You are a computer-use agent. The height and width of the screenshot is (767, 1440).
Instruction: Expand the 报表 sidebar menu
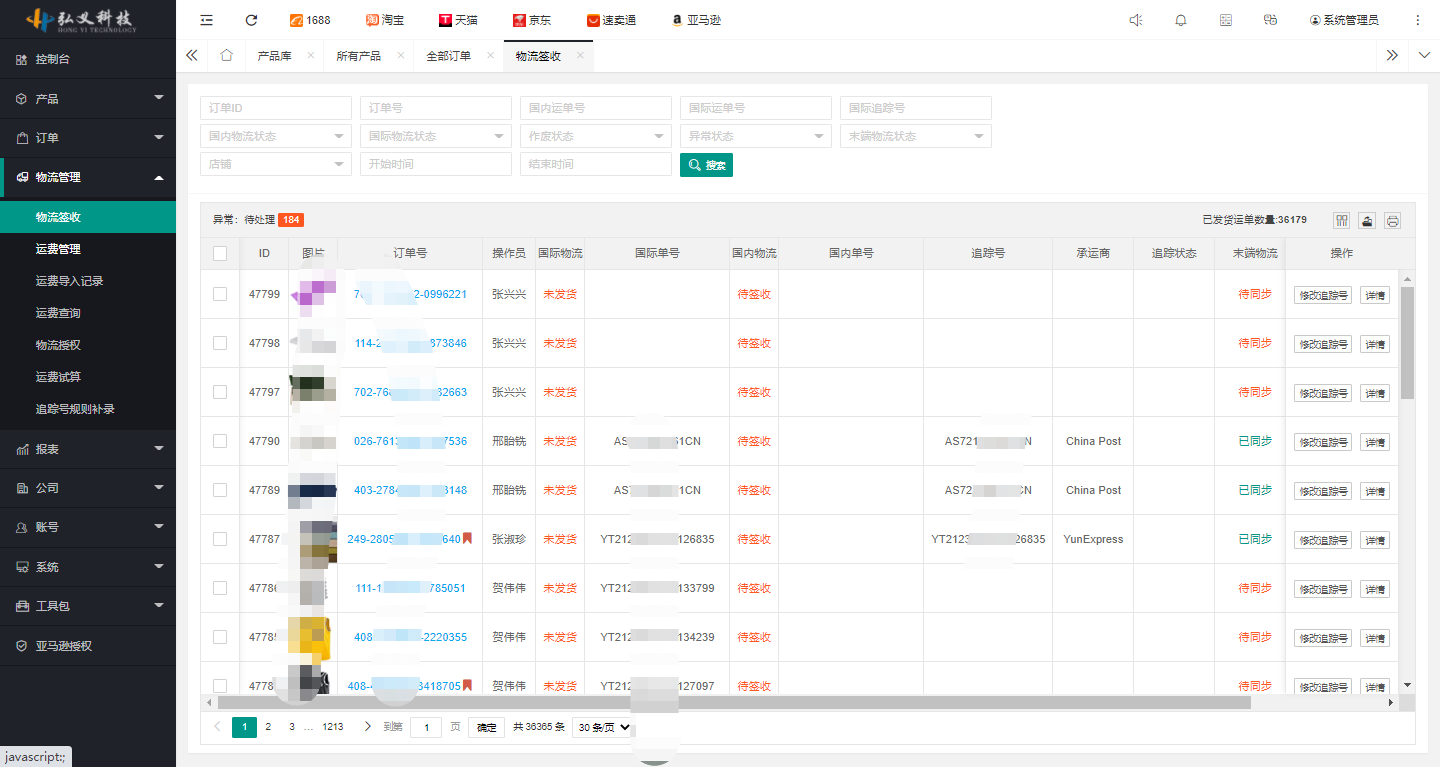(x=88, y=449)
